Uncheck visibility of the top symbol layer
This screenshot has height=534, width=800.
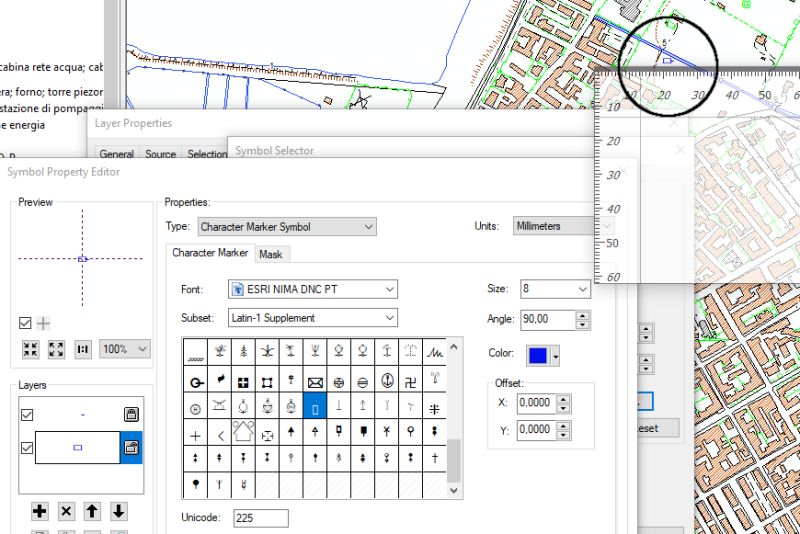coord(27,415)
